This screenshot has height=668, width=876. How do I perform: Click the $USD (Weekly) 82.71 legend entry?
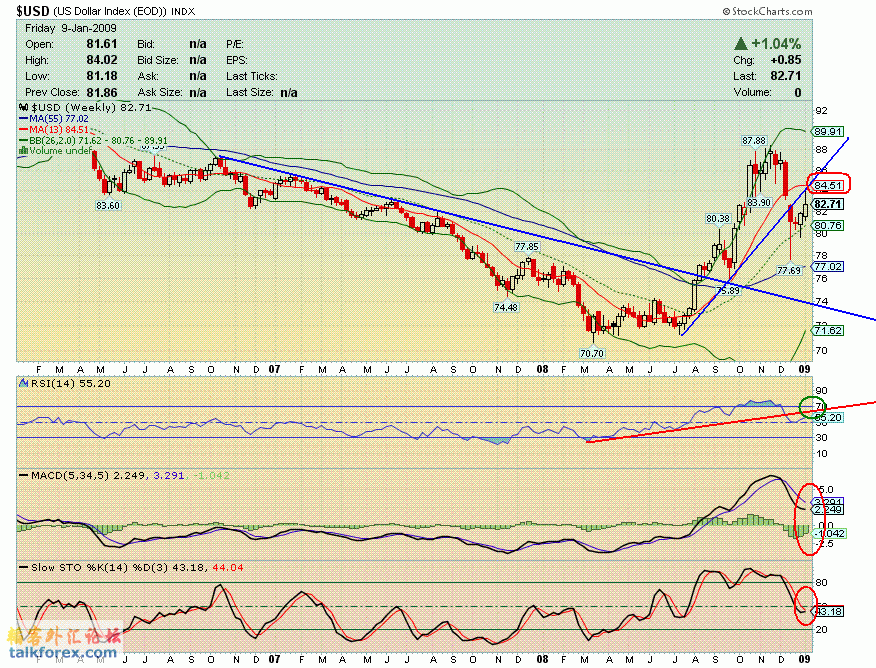pos(92,107)
